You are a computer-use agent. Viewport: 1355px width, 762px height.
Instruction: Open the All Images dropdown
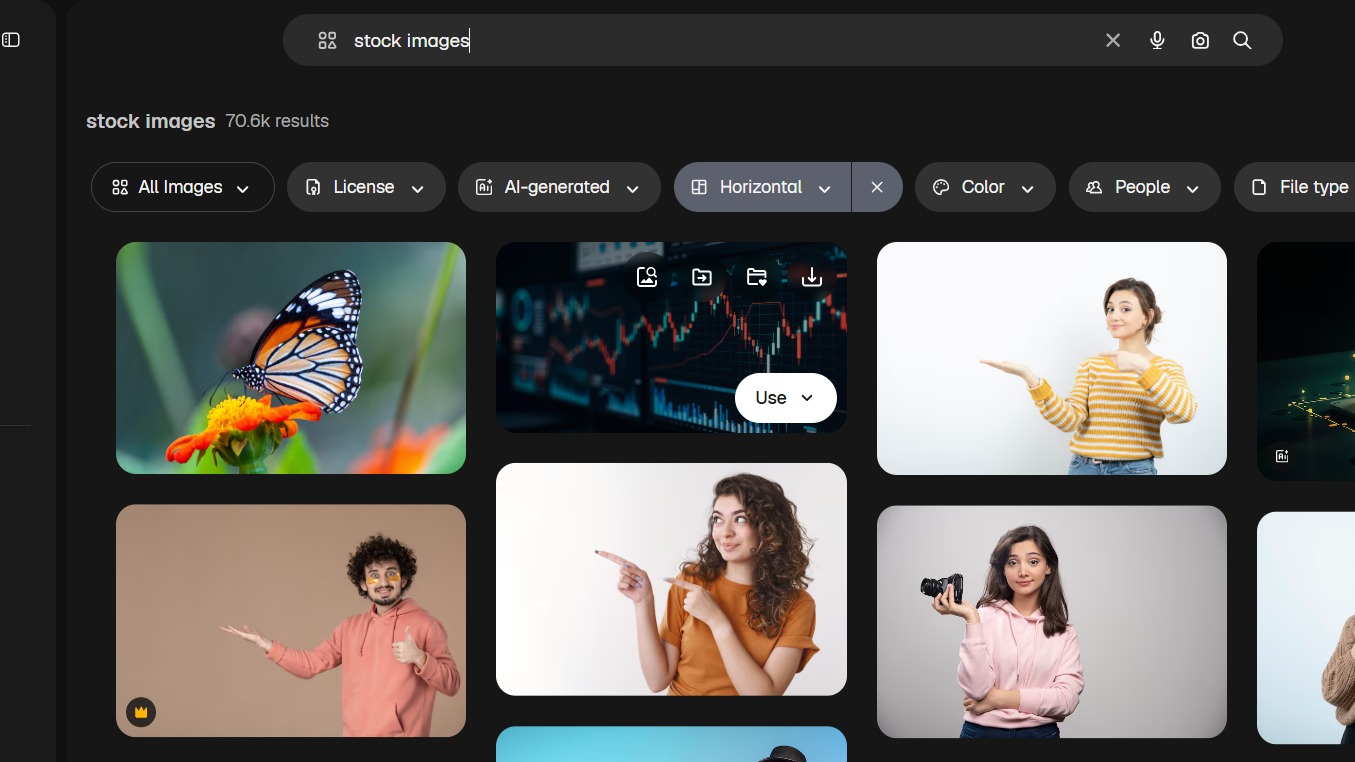point(183,187)
